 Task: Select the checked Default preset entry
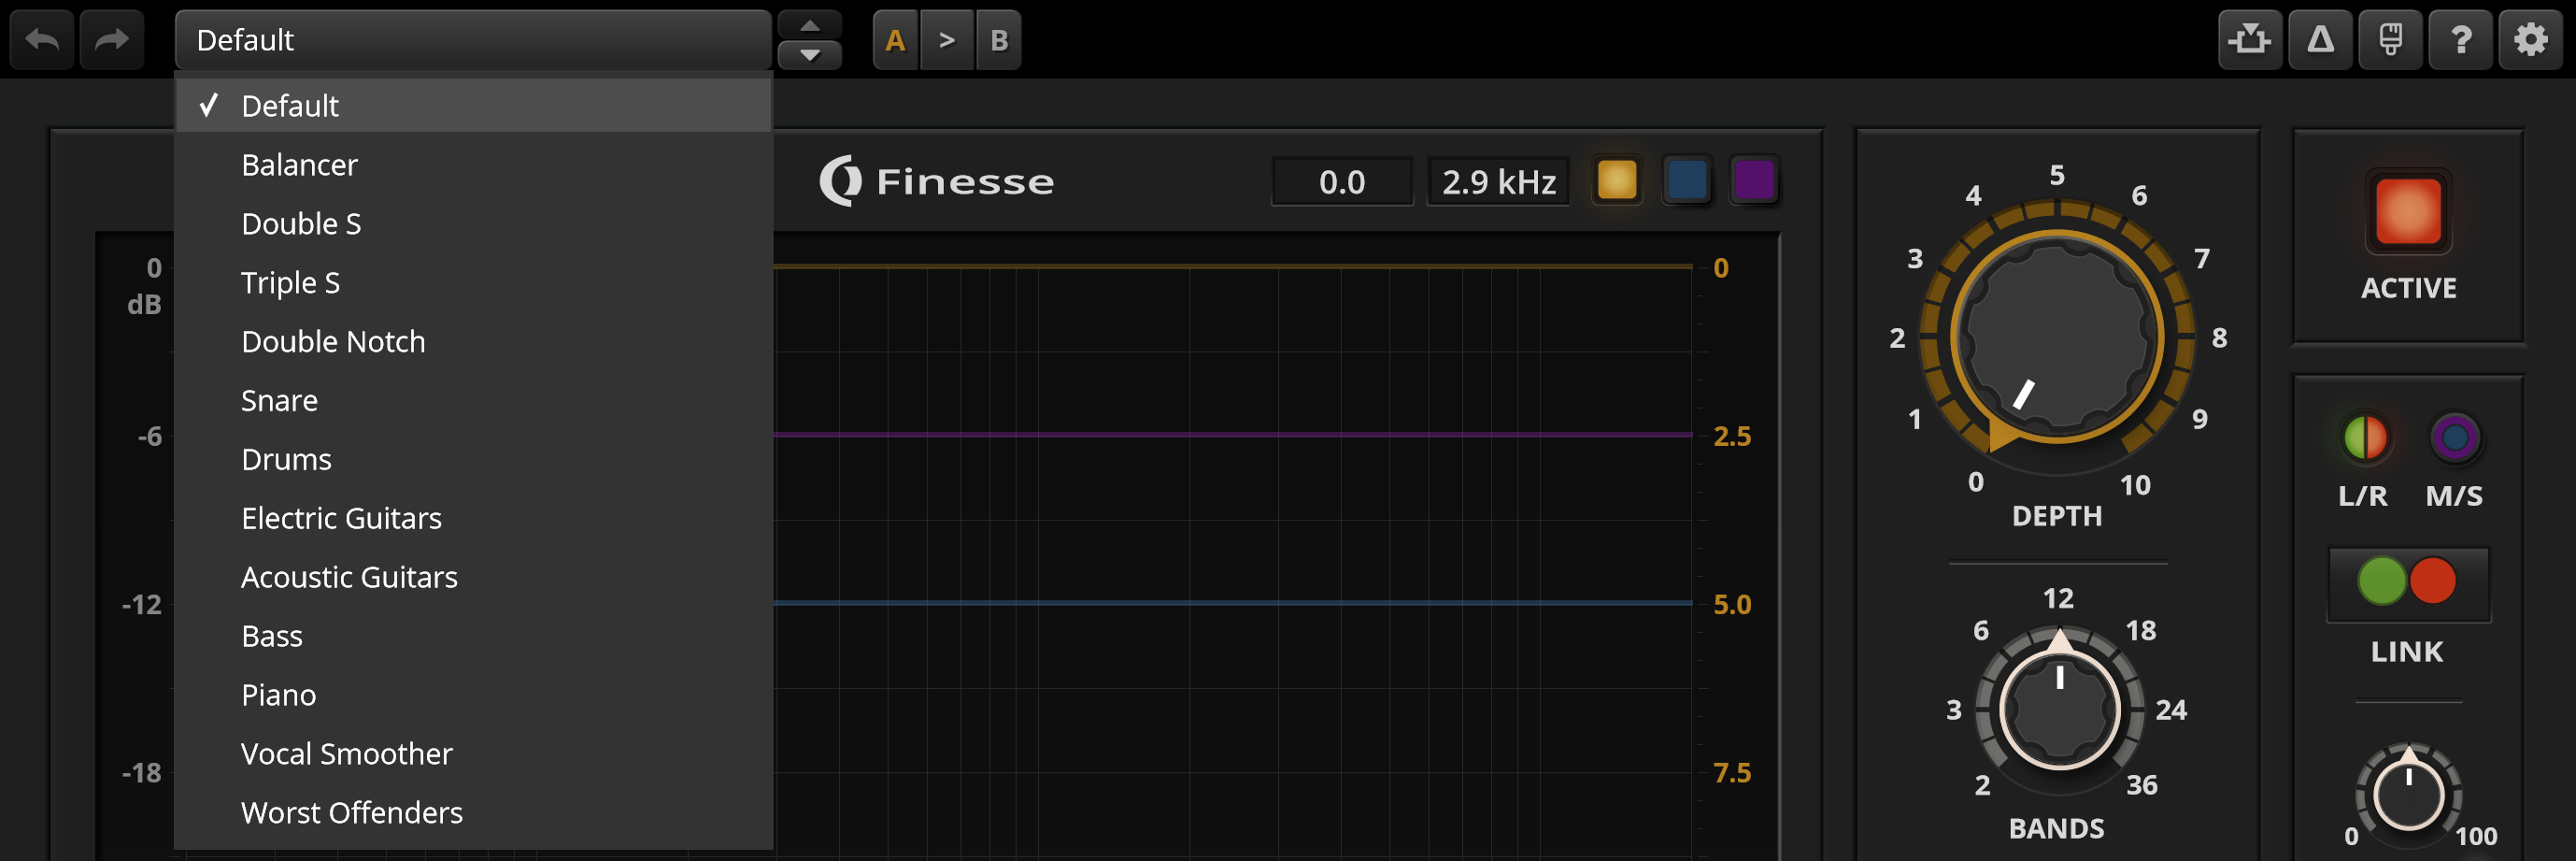point(474,106)
